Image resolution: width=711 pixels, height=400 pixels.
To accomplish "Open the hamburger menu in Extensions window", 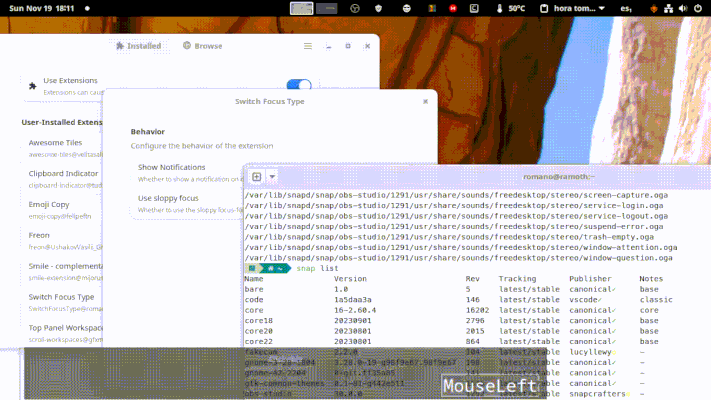I will [x=308, y=46].
